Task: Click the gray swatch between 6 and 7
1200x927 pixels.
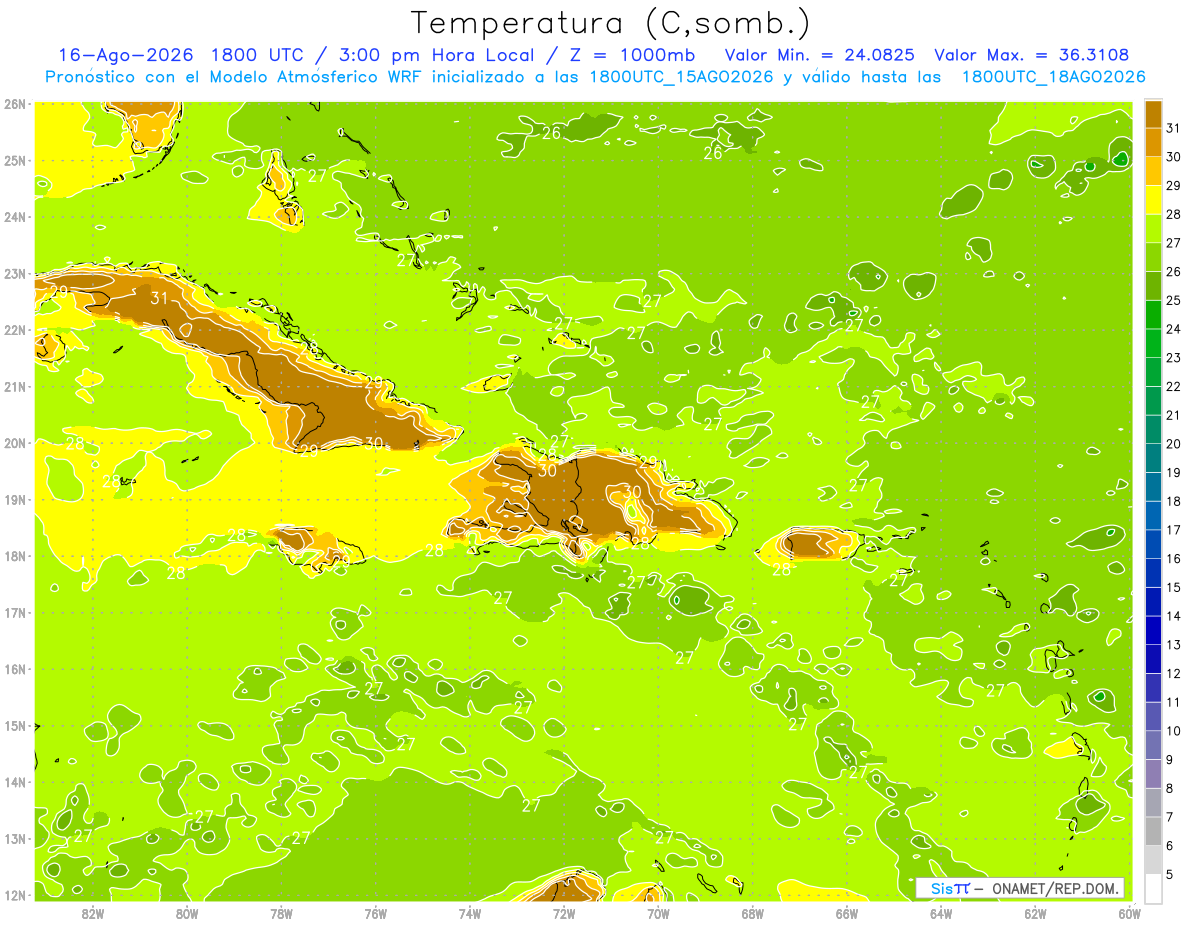Action: [x=1153, y=831]
